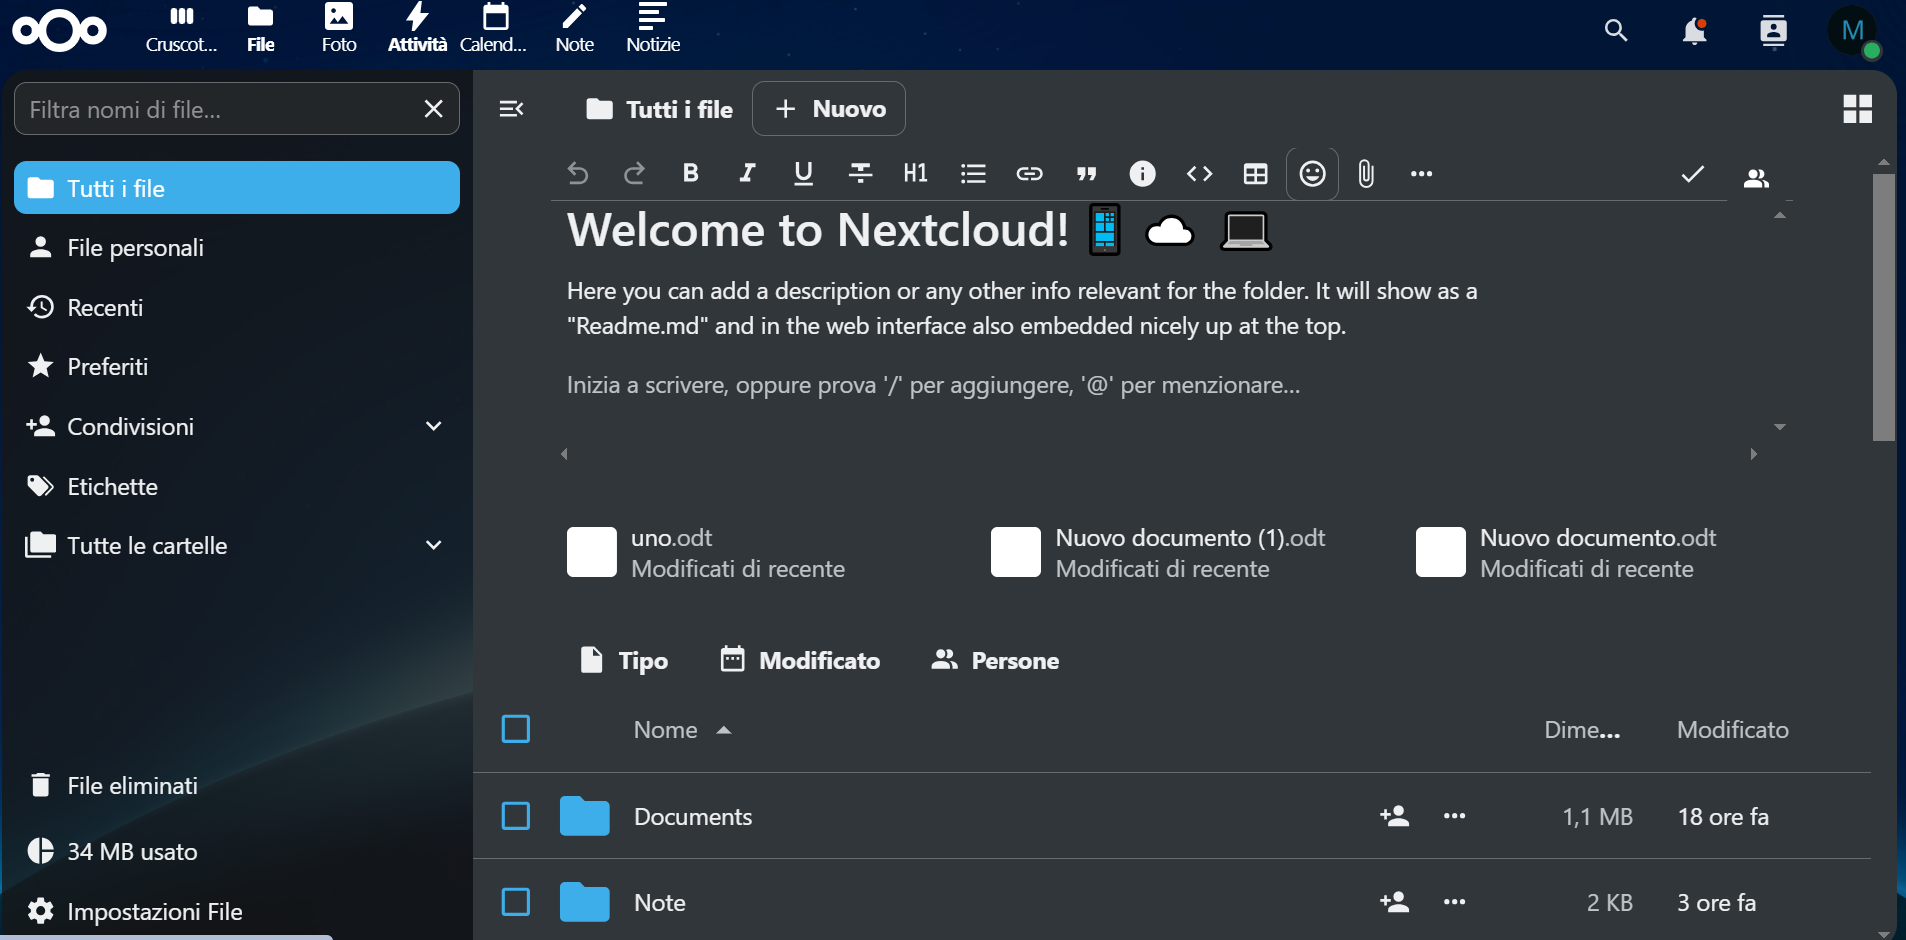
Task: Sort by the Modificato column header
Action: tap(1732, 730)
